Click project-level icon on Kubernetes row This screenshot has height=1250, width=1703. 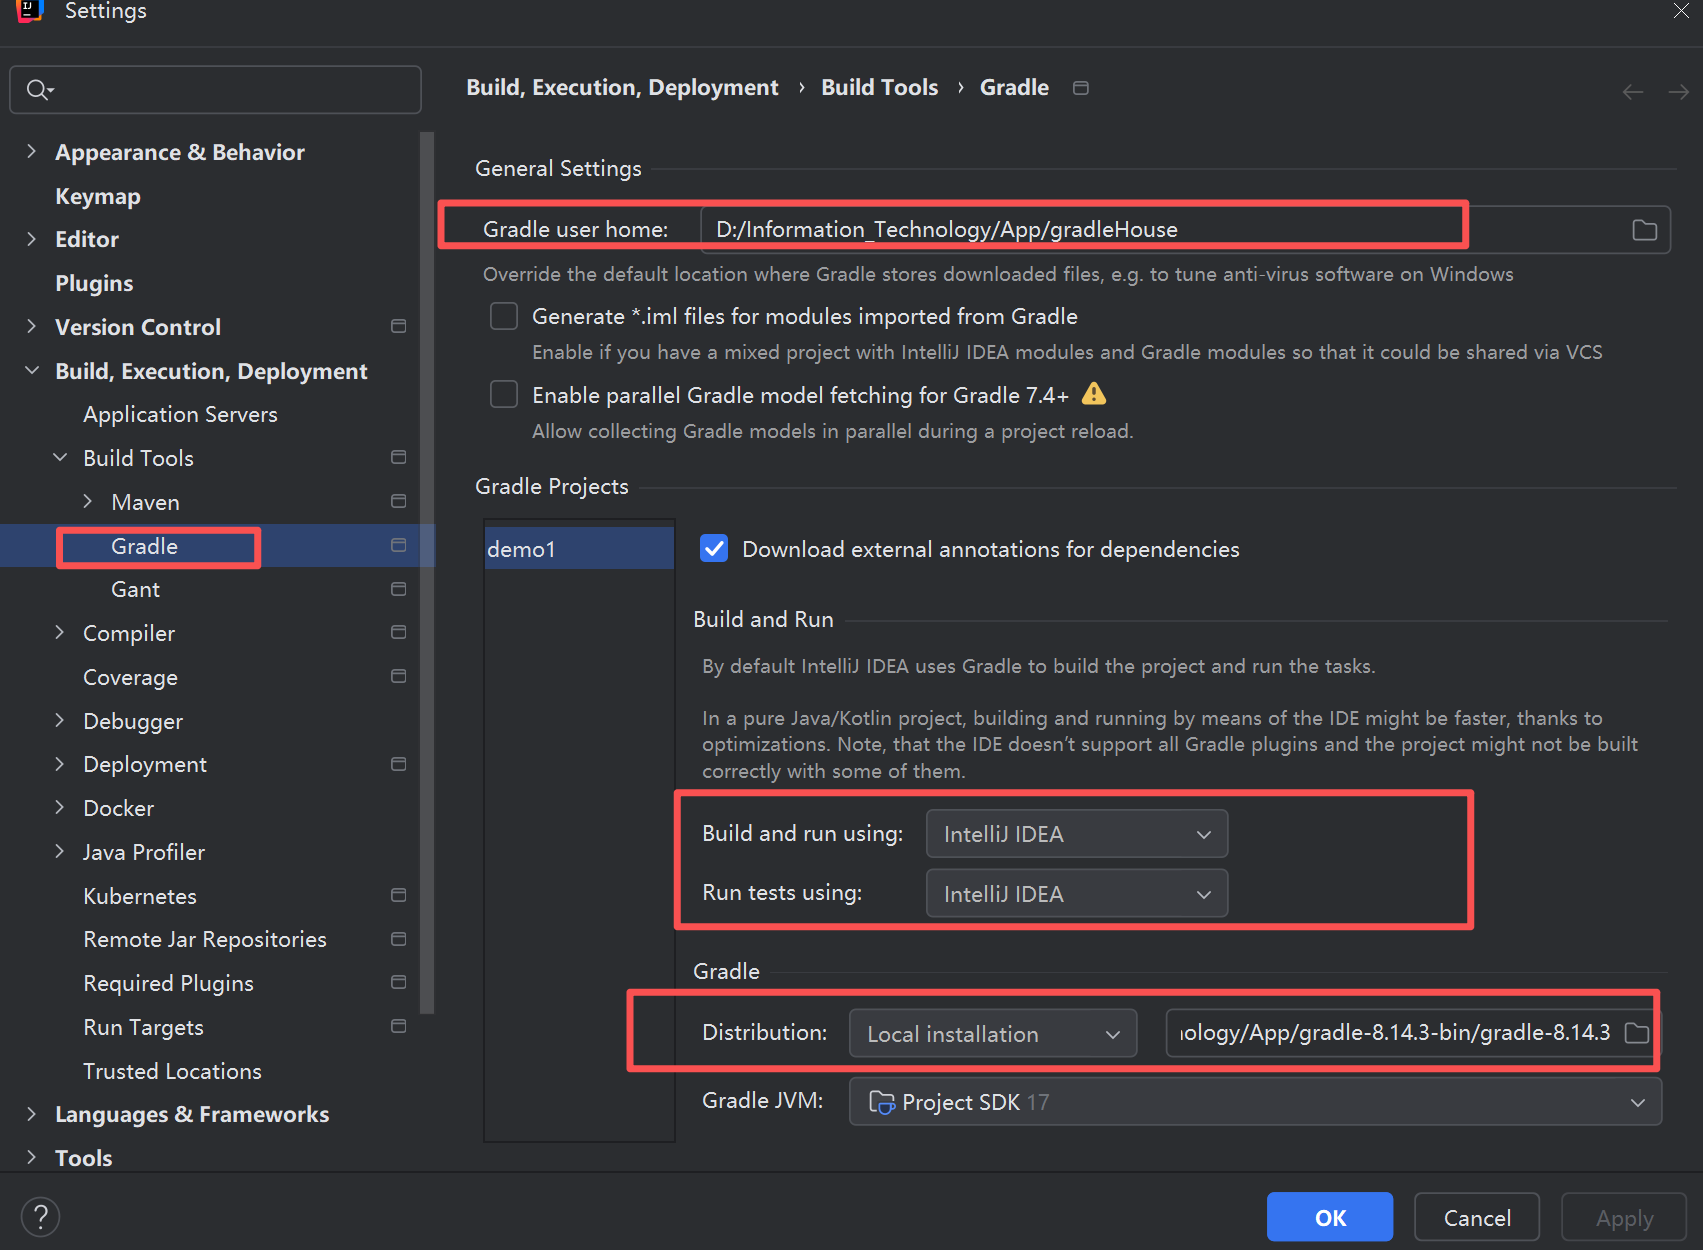398,895
